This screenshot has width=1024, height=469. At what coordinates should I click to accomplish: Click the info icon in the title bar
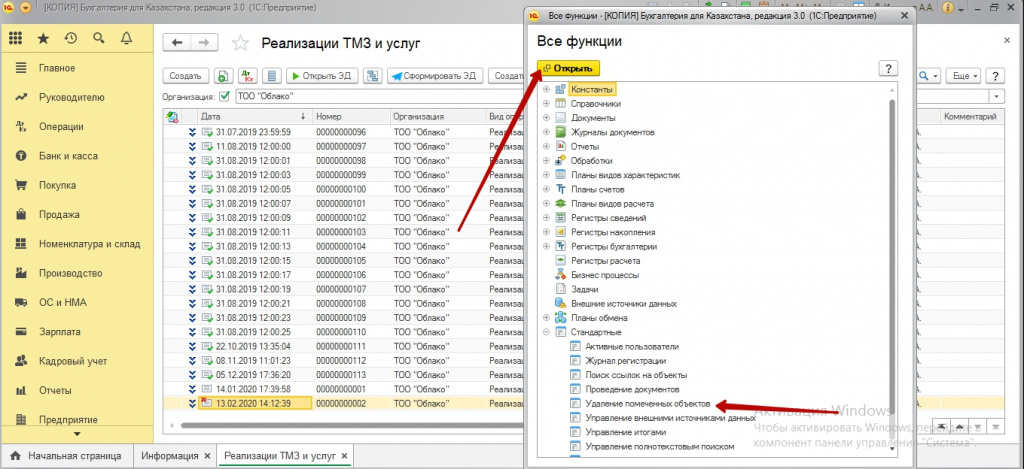point(946,8)
